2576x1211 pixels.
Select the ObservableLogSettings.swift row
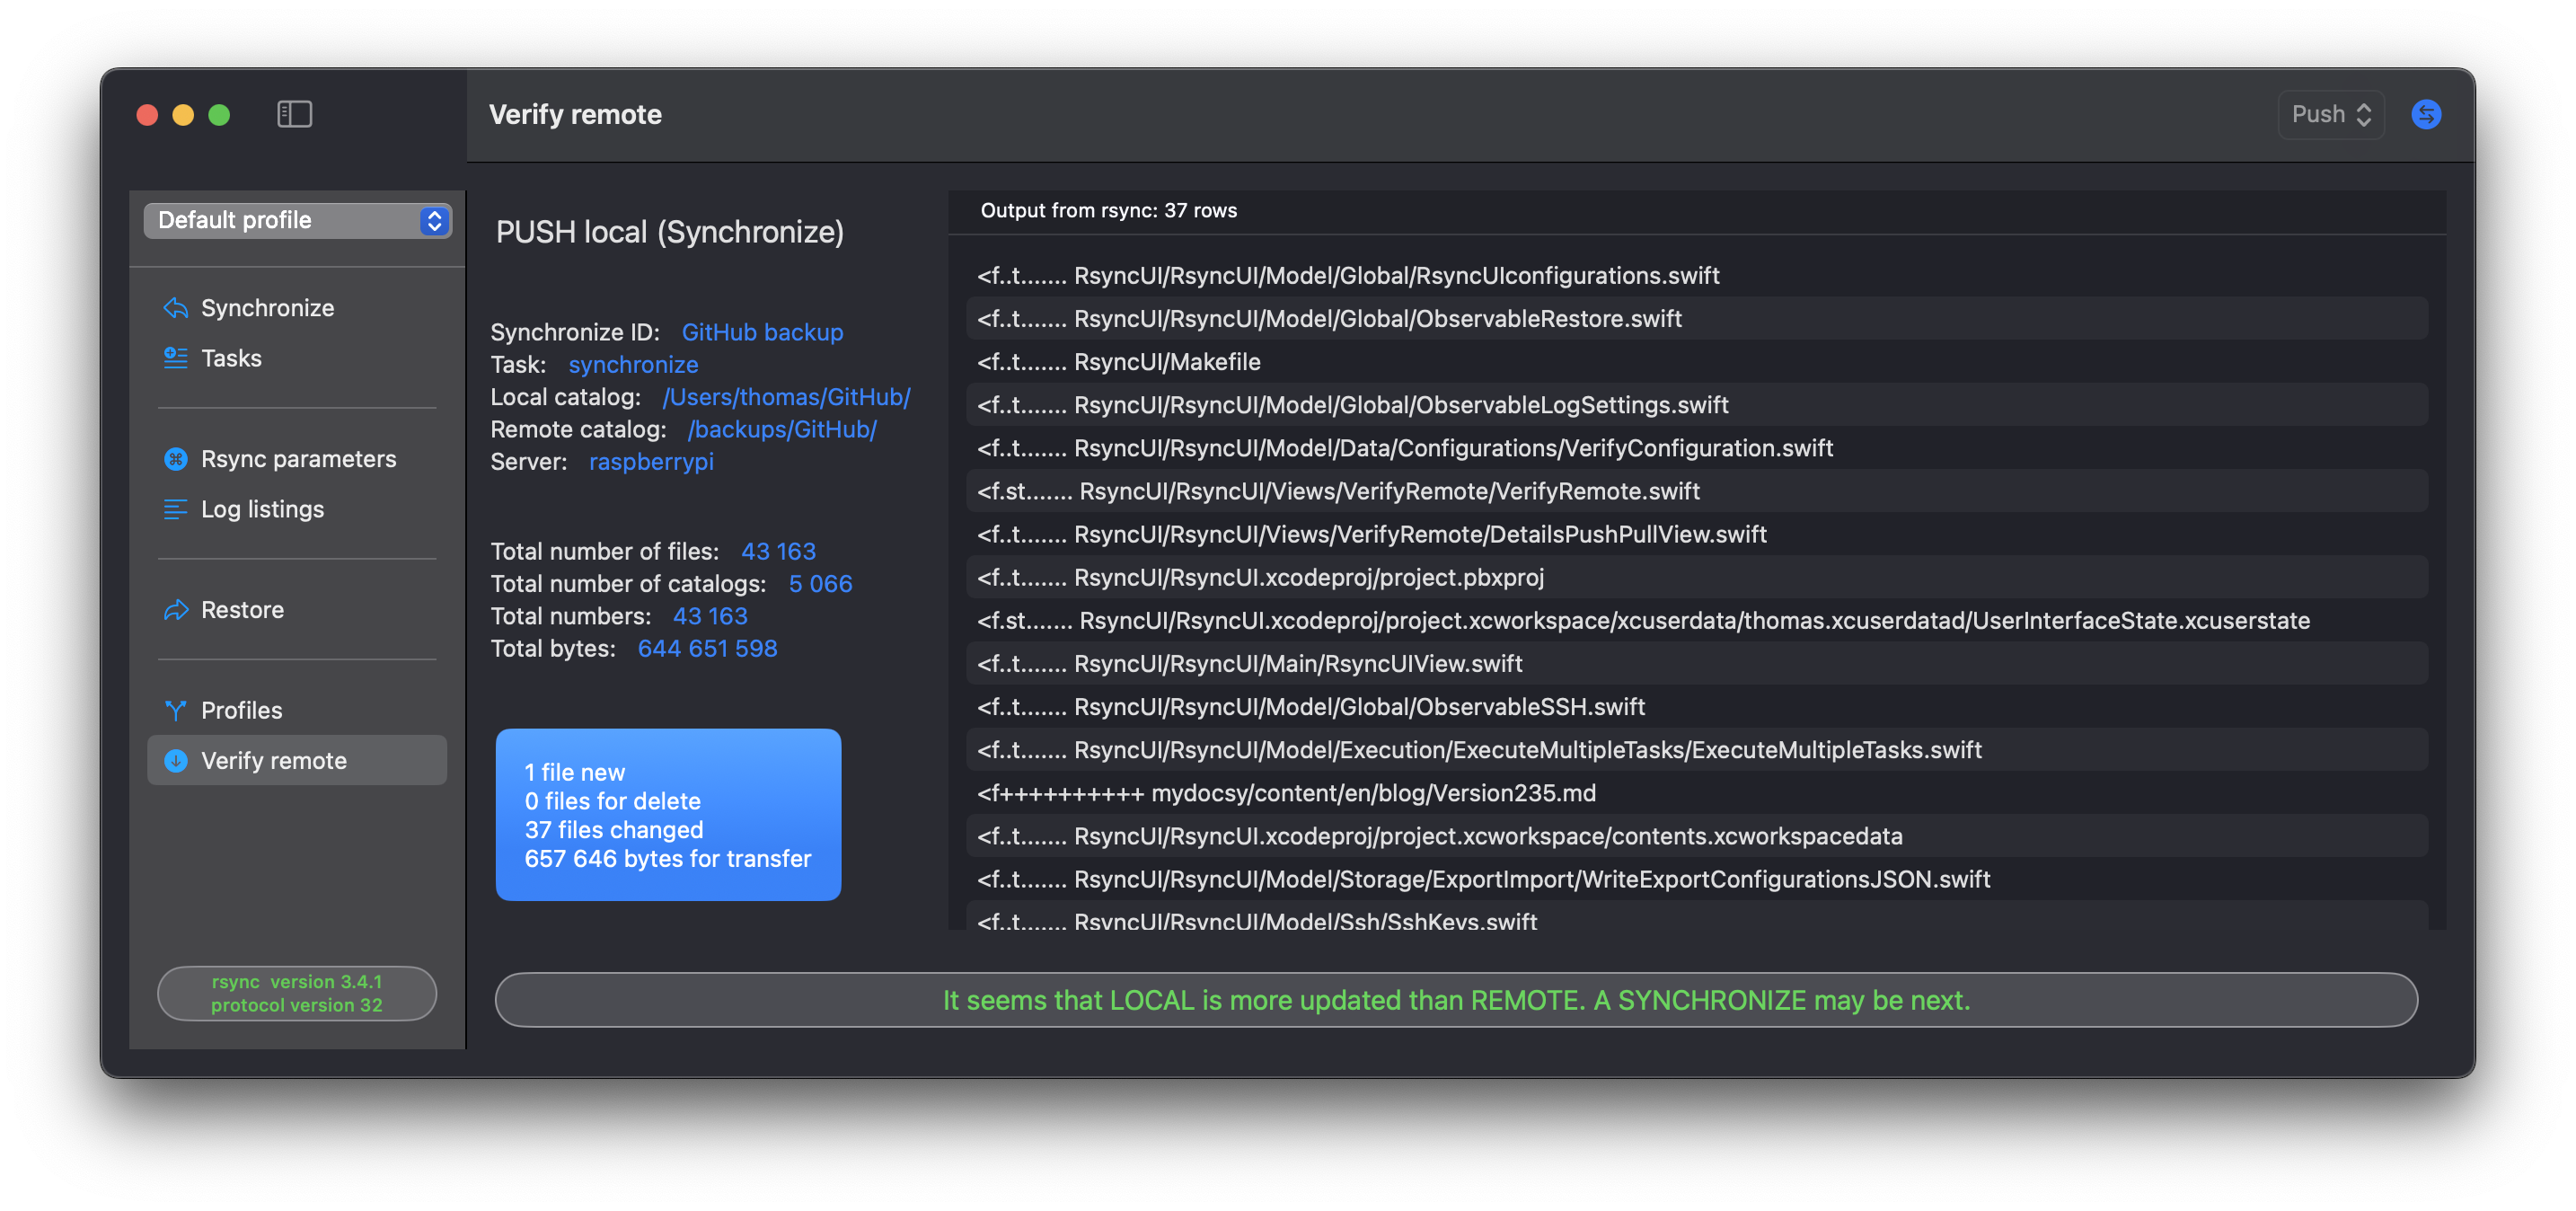[x=1697, y=405]
